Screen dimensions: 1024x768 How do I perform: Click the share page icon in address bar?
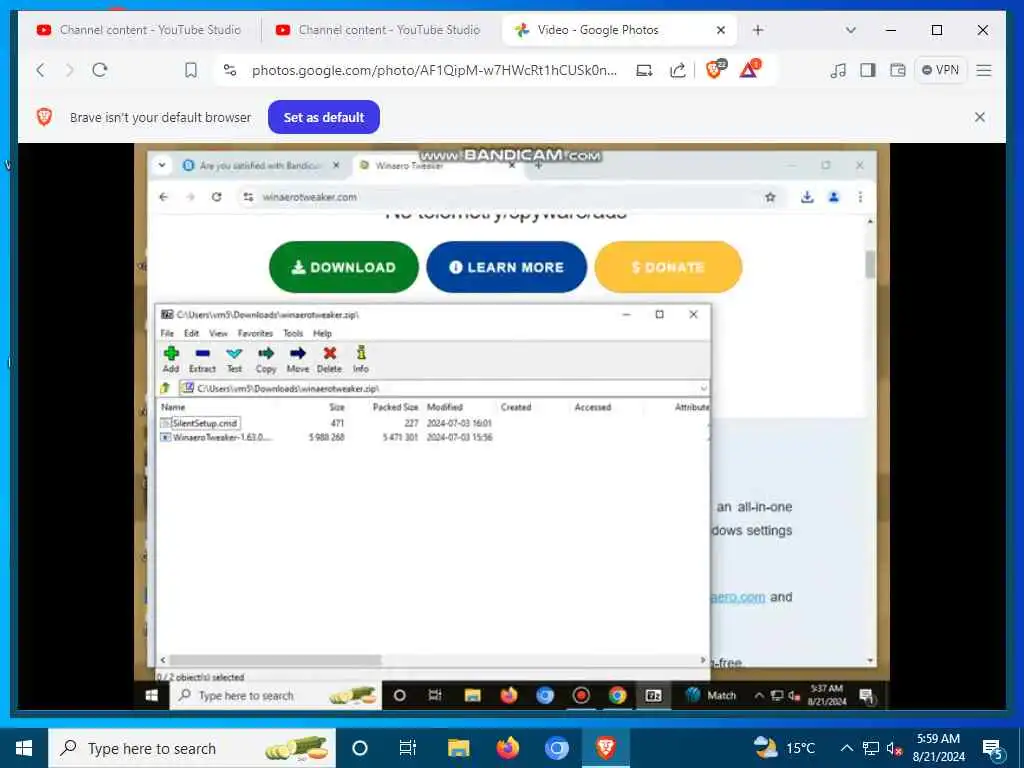(678, 70)
